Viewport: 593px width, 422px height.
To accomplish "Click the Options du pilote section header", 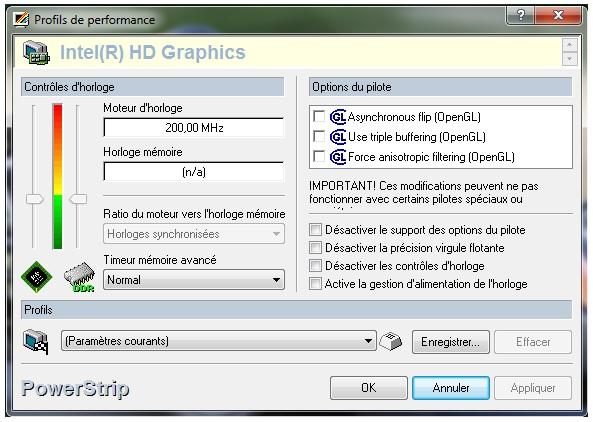I will point(441,87).
